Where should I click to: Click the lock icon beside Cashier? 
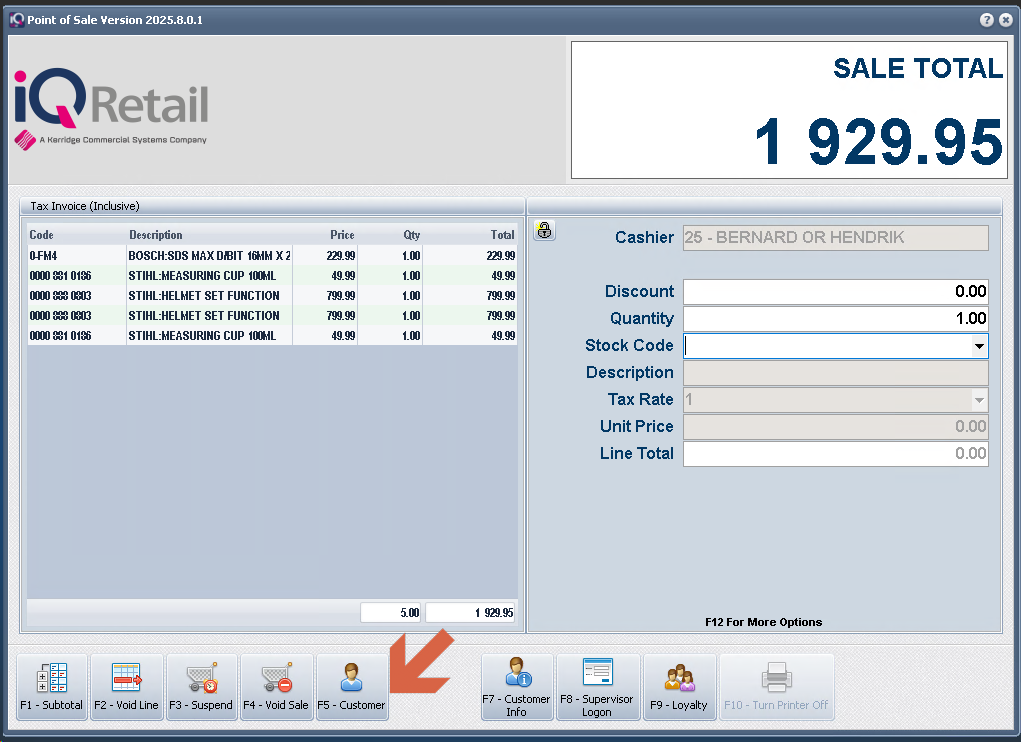tap(544, 231)
